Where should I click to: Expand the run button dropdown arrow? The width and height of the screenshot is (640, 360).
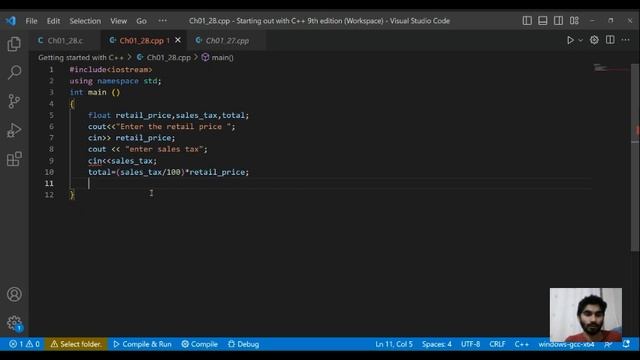click(580, 40)
